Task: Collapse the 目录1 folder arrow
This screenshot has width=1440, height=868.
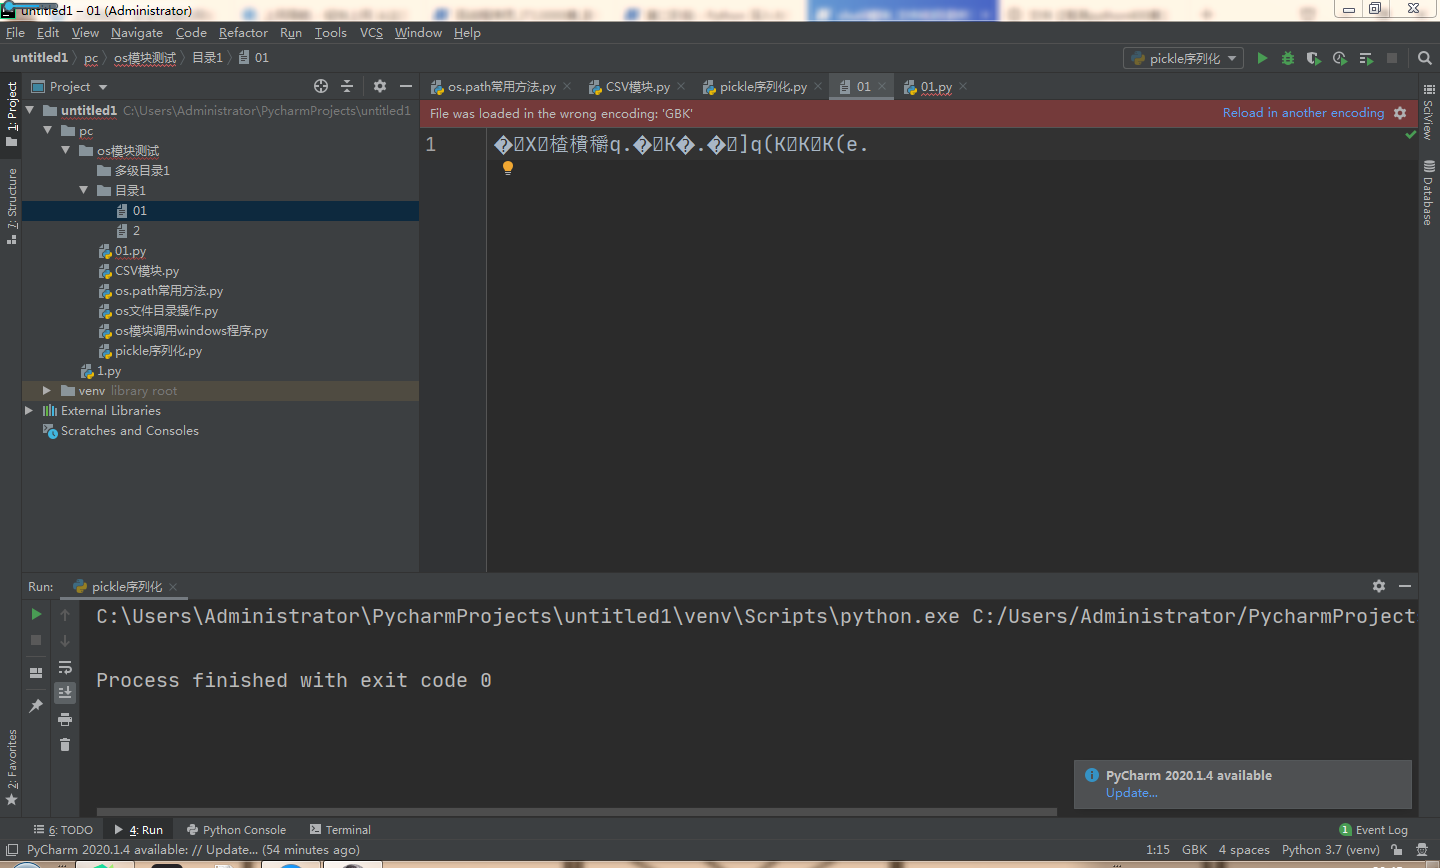Action: (x=83, y=191)
